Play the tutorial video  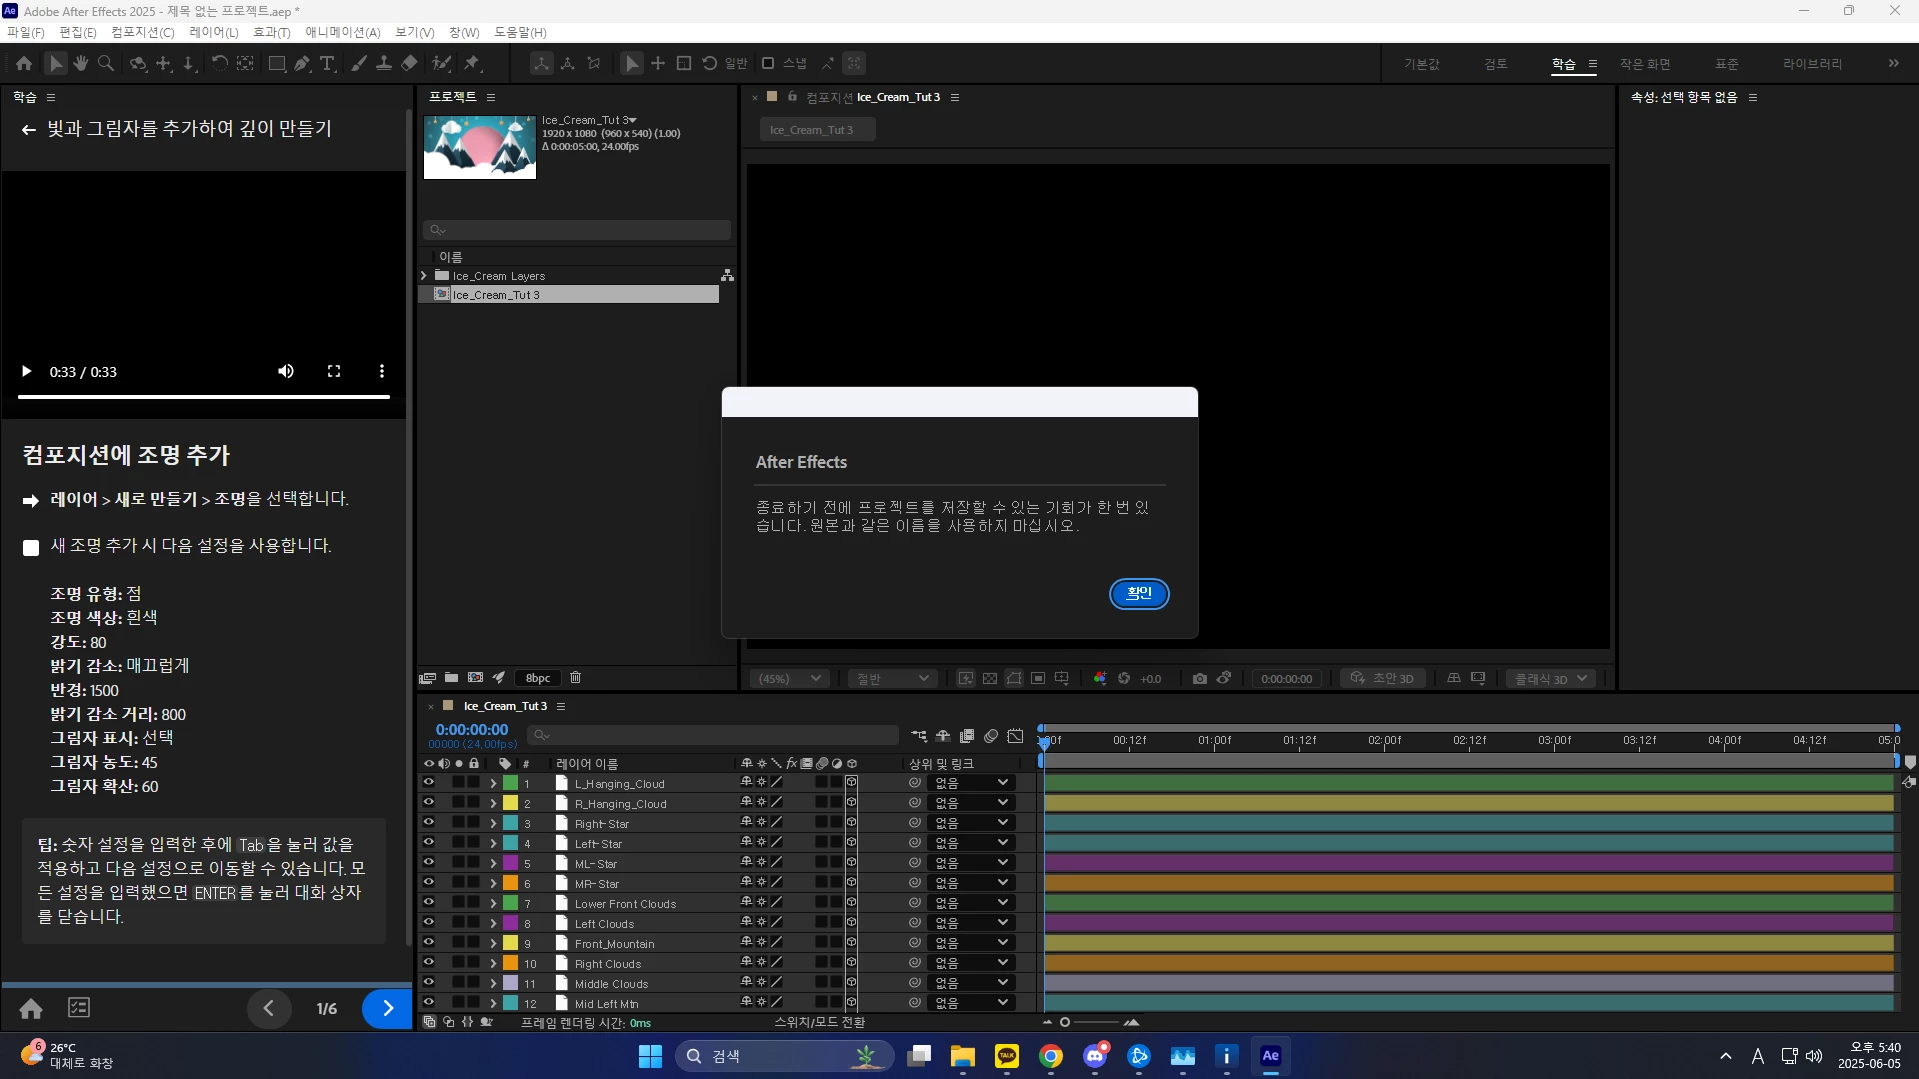[x=26, y=372]
